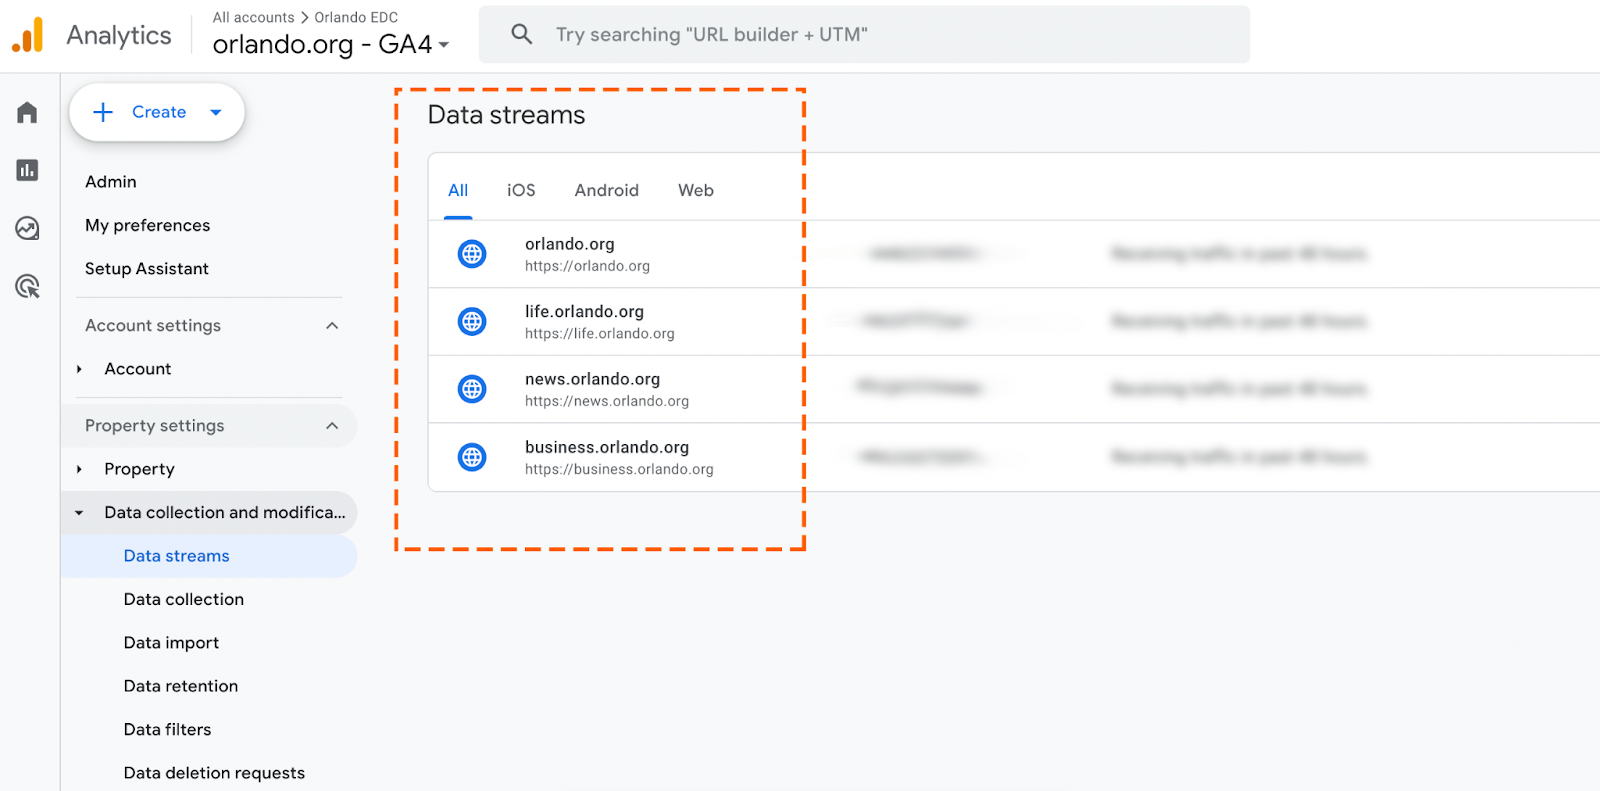Image resolution: width=1600 pixels, height=791 pixels.
Task: Collapse the Property settings section chevron
Action: pos(332,426)
